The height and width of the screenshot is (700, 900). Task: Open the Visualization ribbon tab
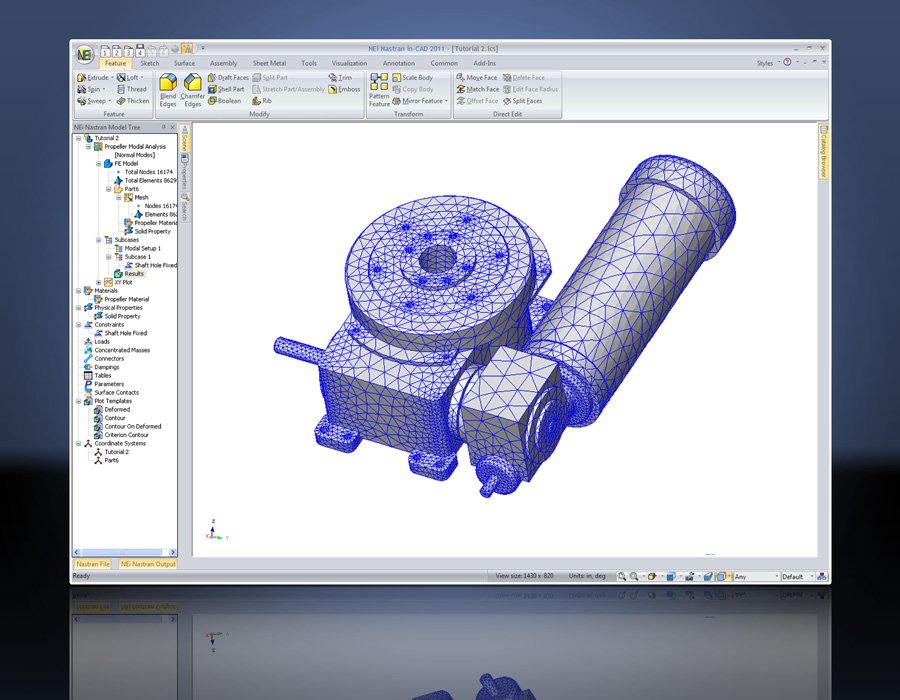coord(349,63)
